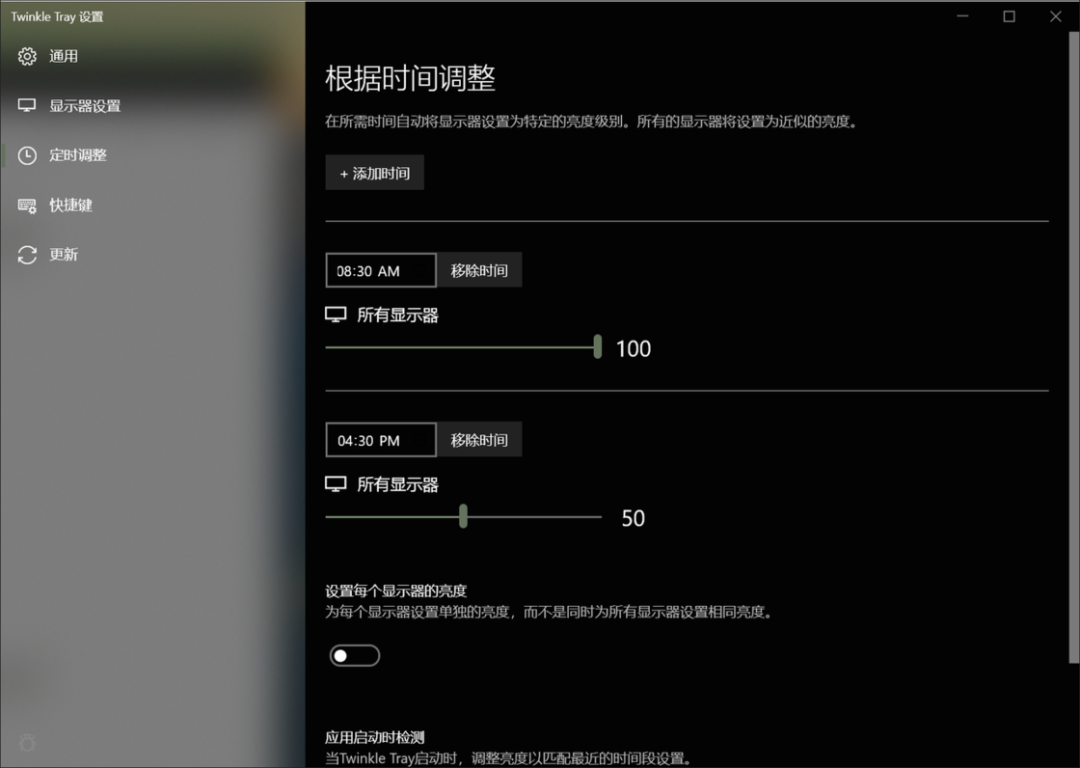1080x768 pixels.
Task: Click the 添加时间 button
Action: (374, 172)
